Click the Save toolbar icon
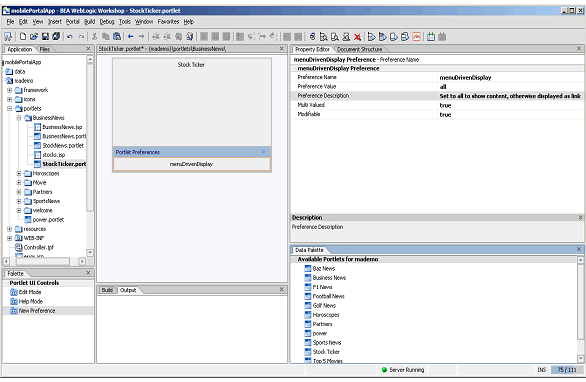The width and height of the screenshot is (586, 382). tap(45, 37)
